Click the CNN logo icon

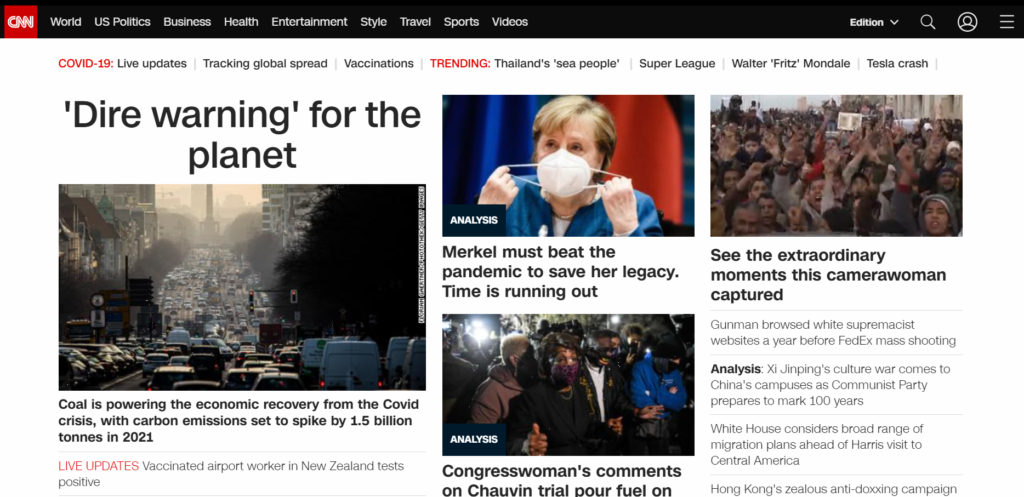coord(21,22)
